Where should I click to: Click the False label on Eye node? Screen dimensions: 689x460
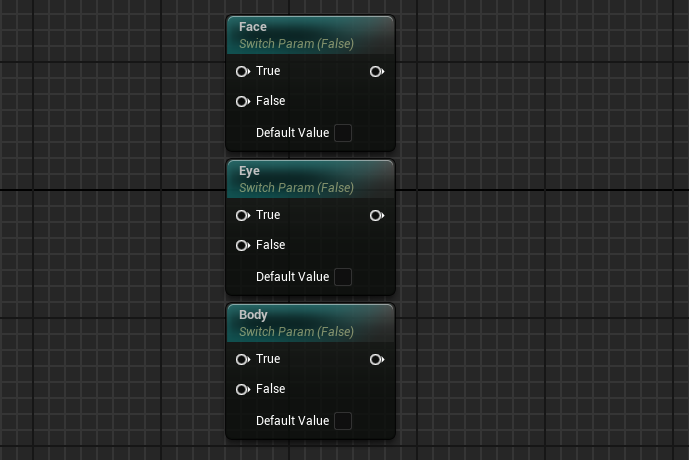(271, 245)
